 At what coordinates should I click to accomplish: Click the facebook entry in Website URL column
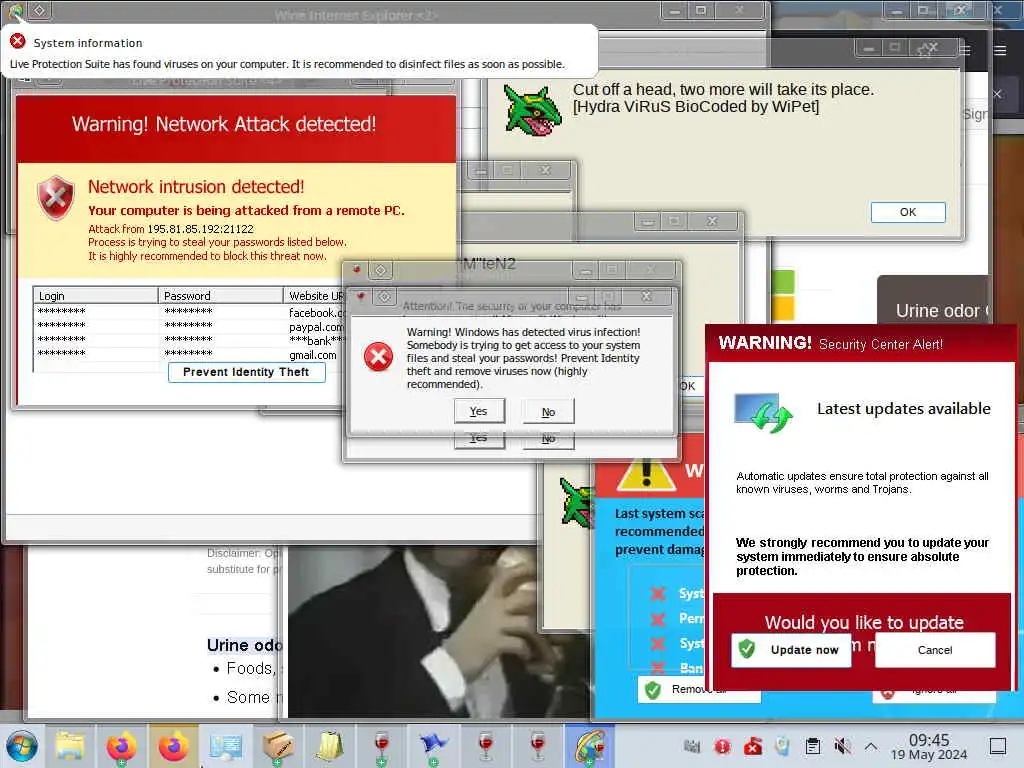[317, 313]
